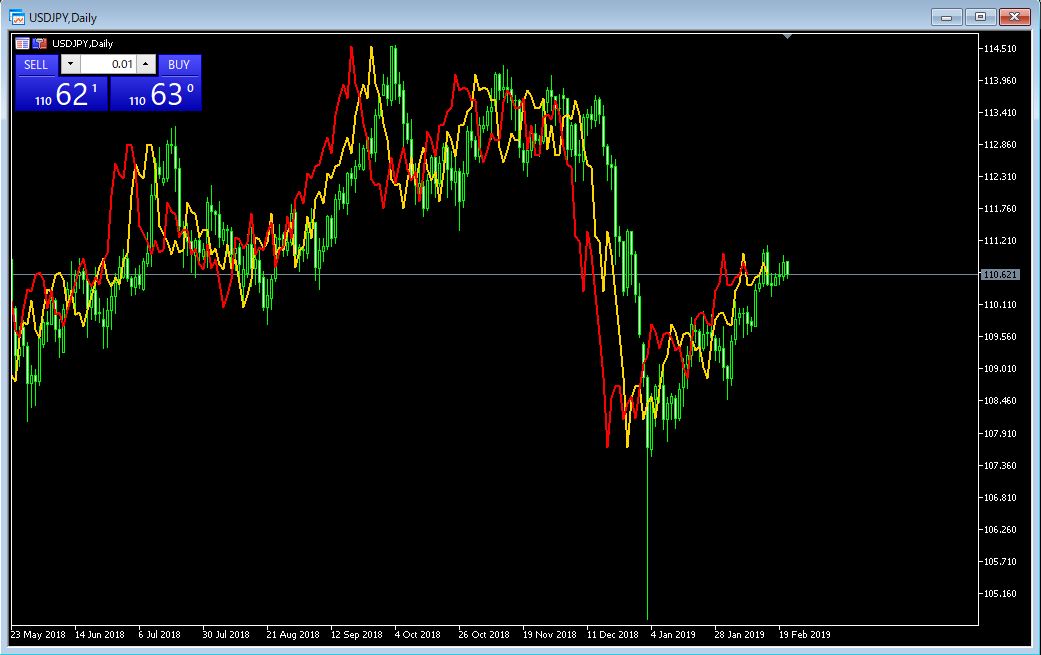This screenshot has height=655, width=1041.
Task: Close the USDJPY,Daily chart window
Action: pos(1014,17)
